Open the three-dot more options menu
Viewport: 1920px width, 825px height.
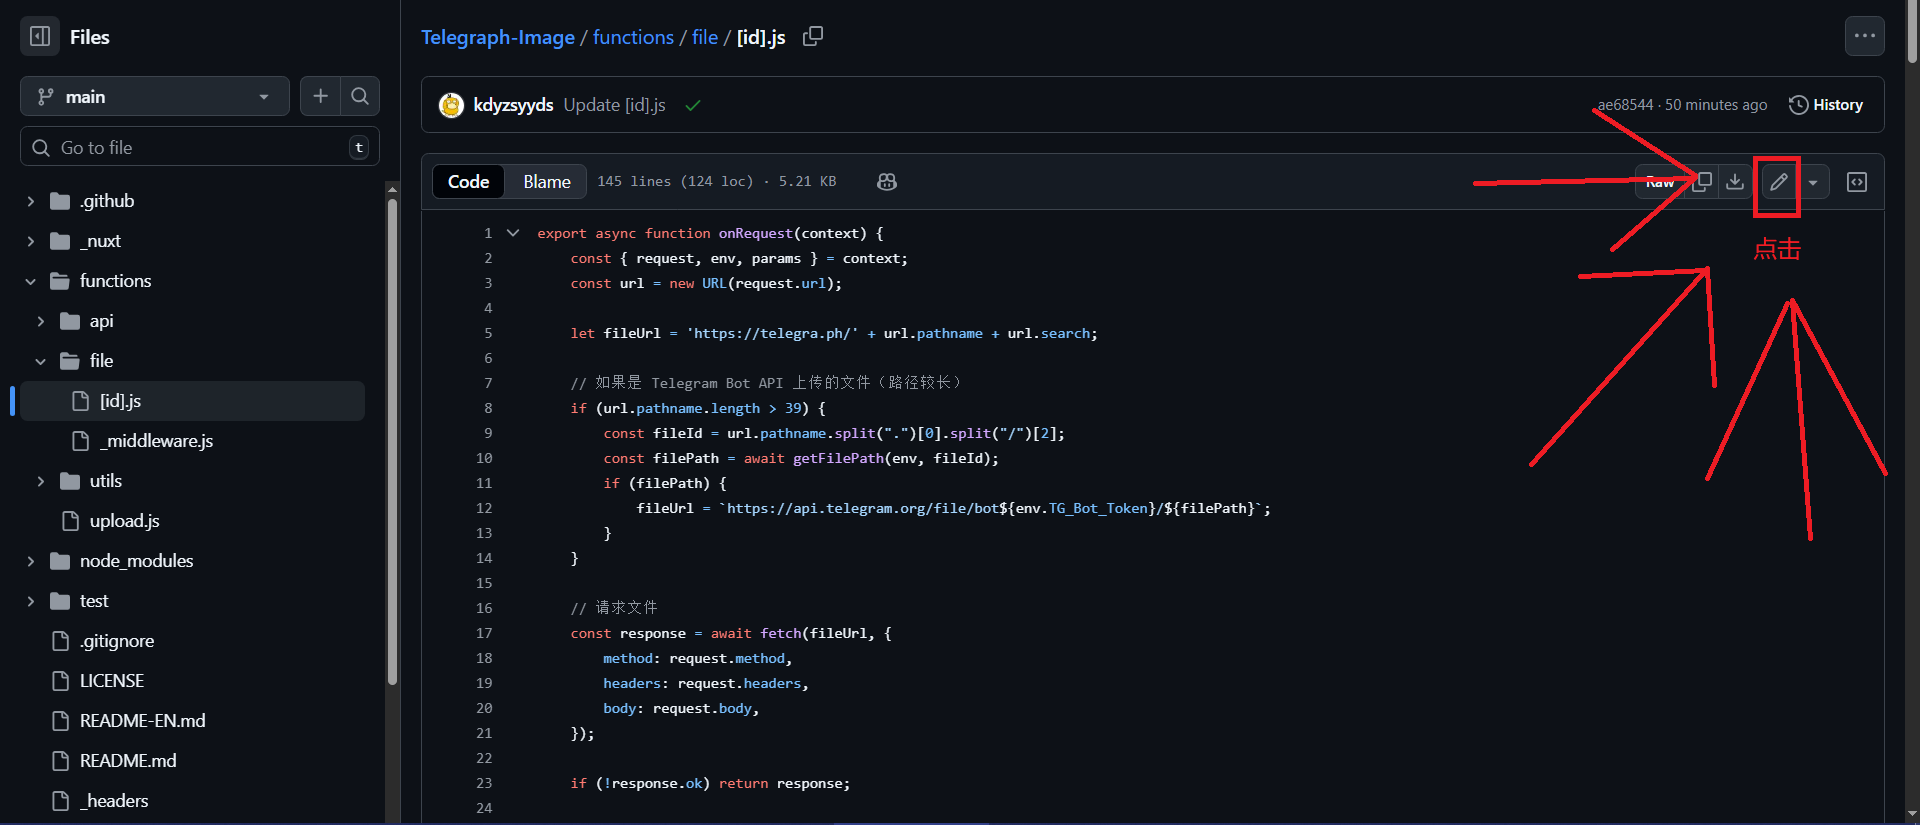coord(1865,36)
